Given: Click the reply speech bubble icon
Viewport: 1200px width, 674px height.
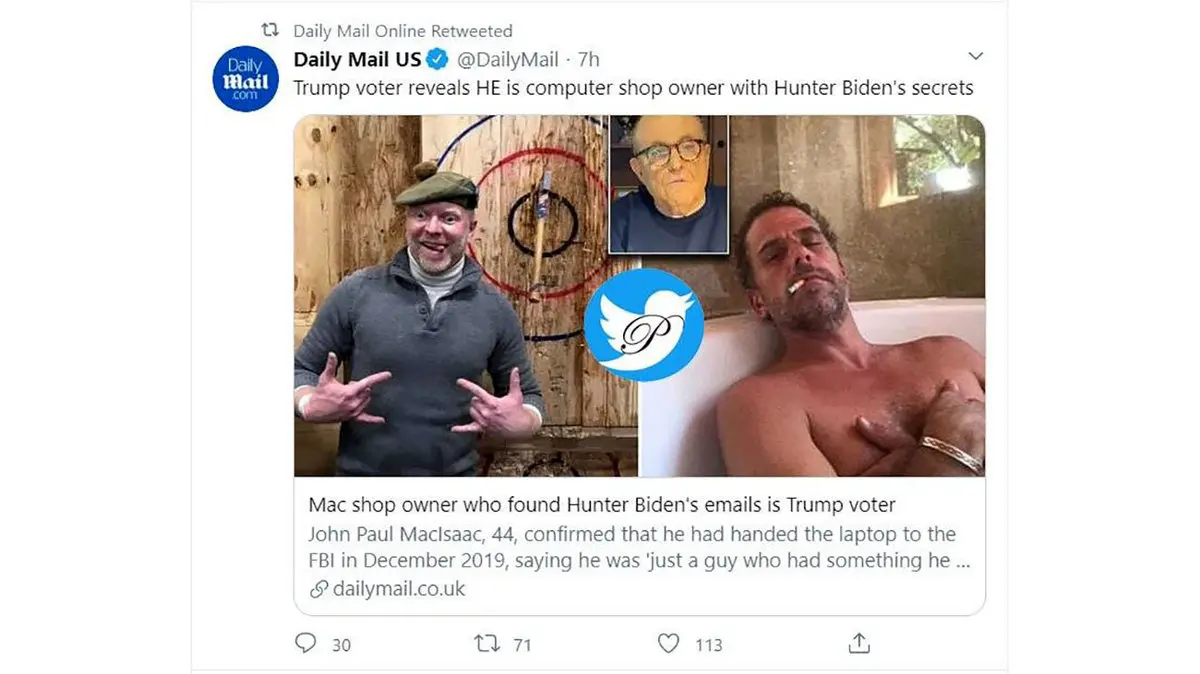Looking at the screenshot, I should click(x=306, y=643).
